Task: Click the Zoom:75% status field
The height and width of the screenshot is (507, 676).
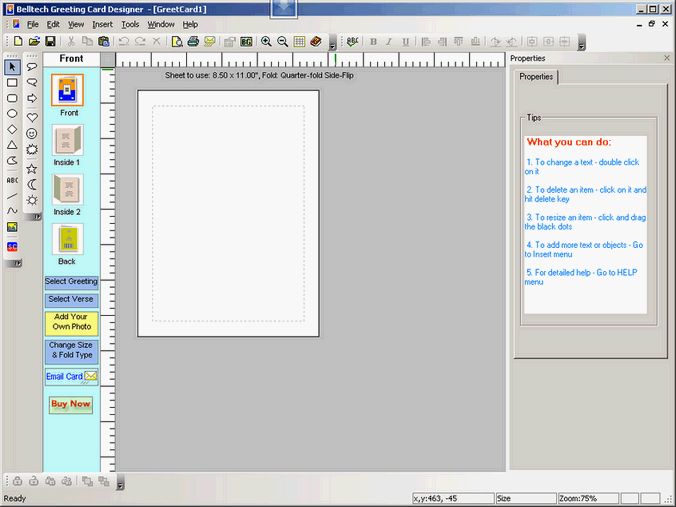Action: click(588, 498)
